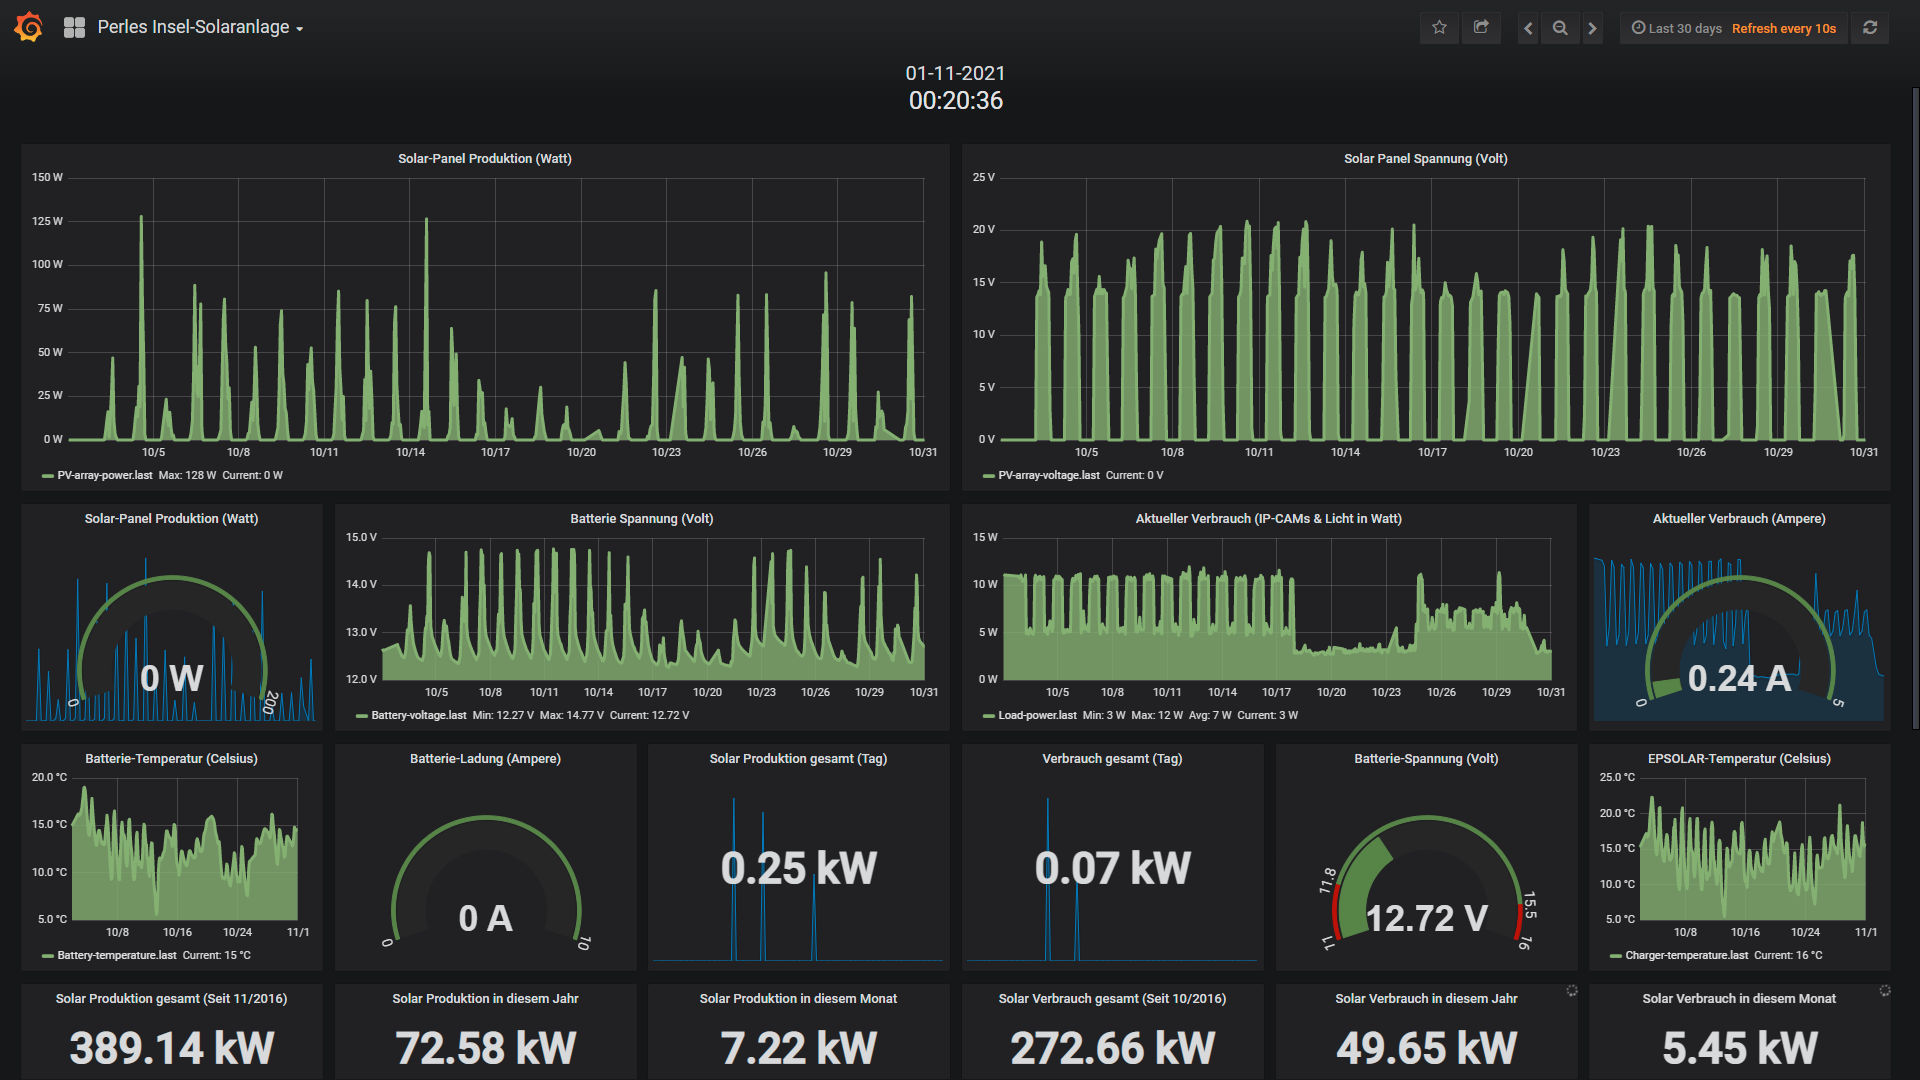Screen dimensions: 1920x1080
Task: Click the refresh dashboard icon
Action: click(x=1870, y=28)
